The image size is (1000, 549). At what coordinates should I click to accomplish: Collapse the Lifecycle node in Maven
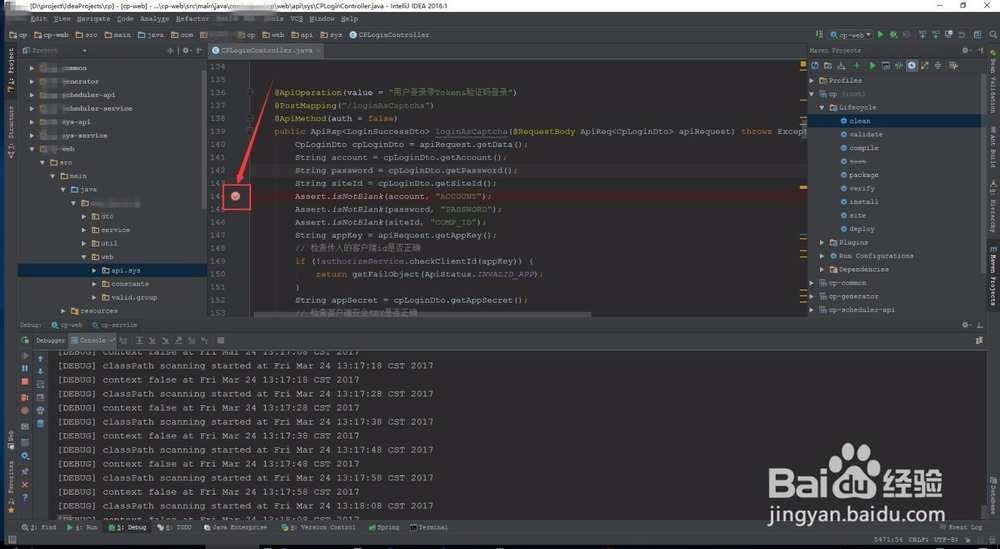(x=822, y=107)
